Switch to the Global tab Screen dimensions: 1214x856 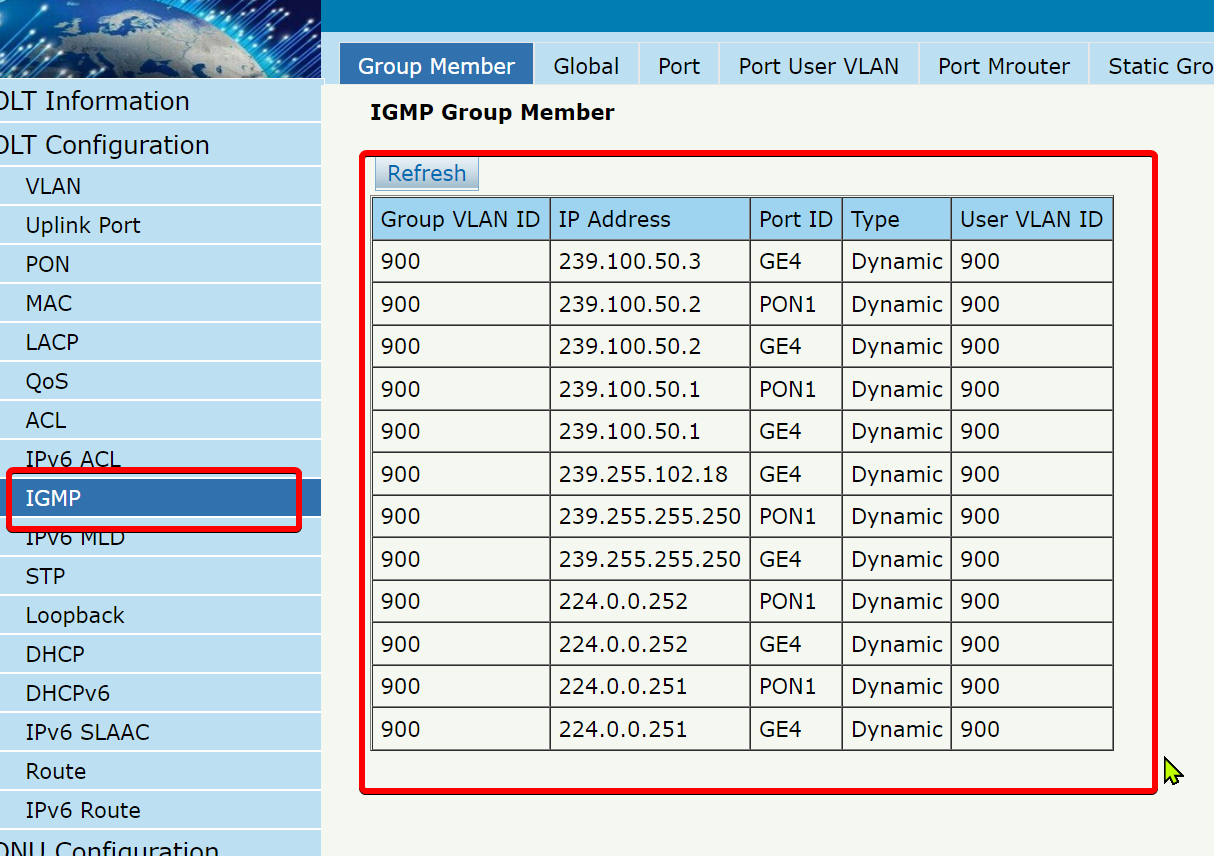[x=586, y=66]
